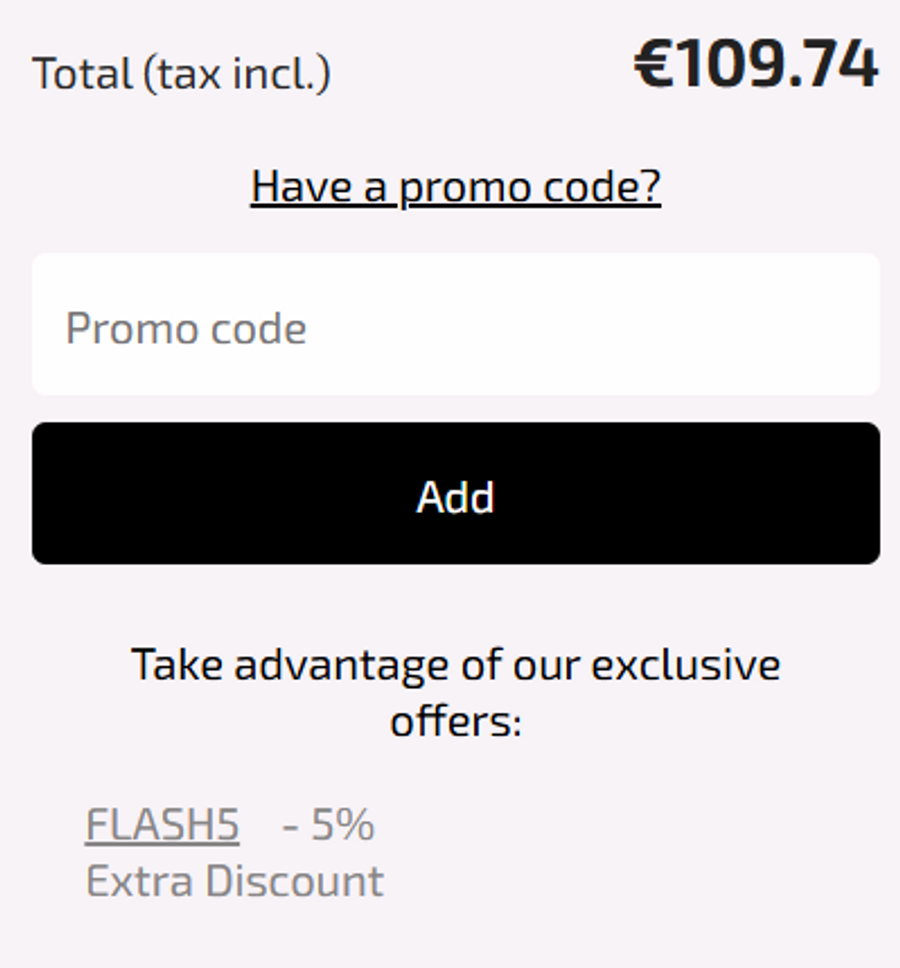
Task: Select the order total price value
Action: (x=755, y=67)
